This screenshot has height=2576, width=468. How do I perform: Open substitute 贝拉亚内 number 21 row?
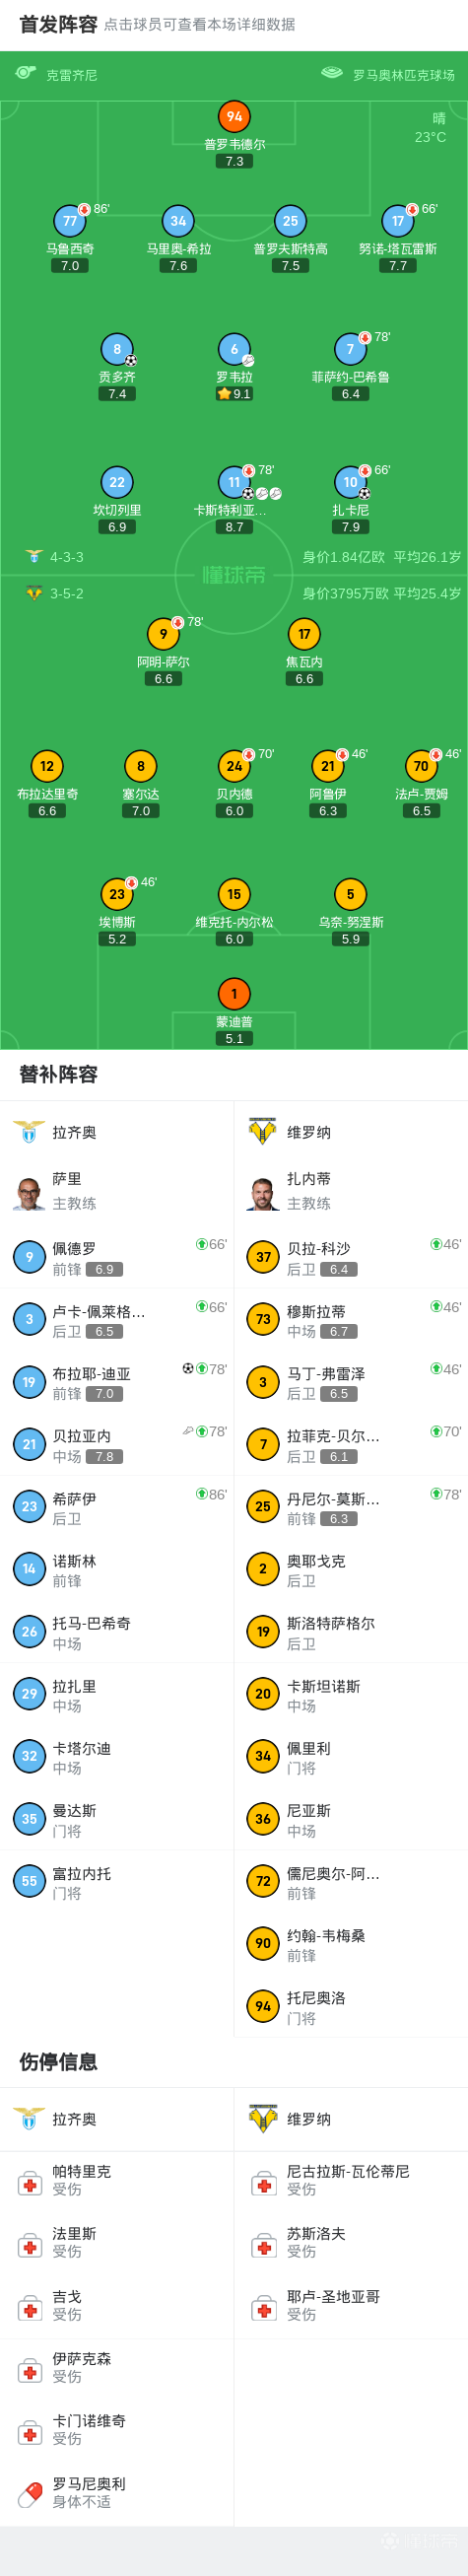pos(117,1445)
